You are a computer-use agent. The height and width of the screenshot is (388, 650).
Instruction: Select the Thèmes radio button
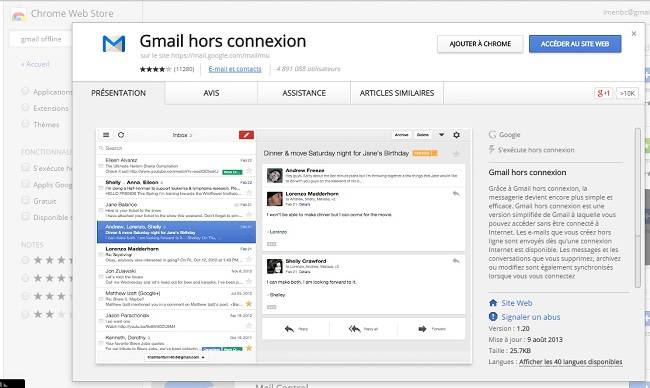point(25,124)
